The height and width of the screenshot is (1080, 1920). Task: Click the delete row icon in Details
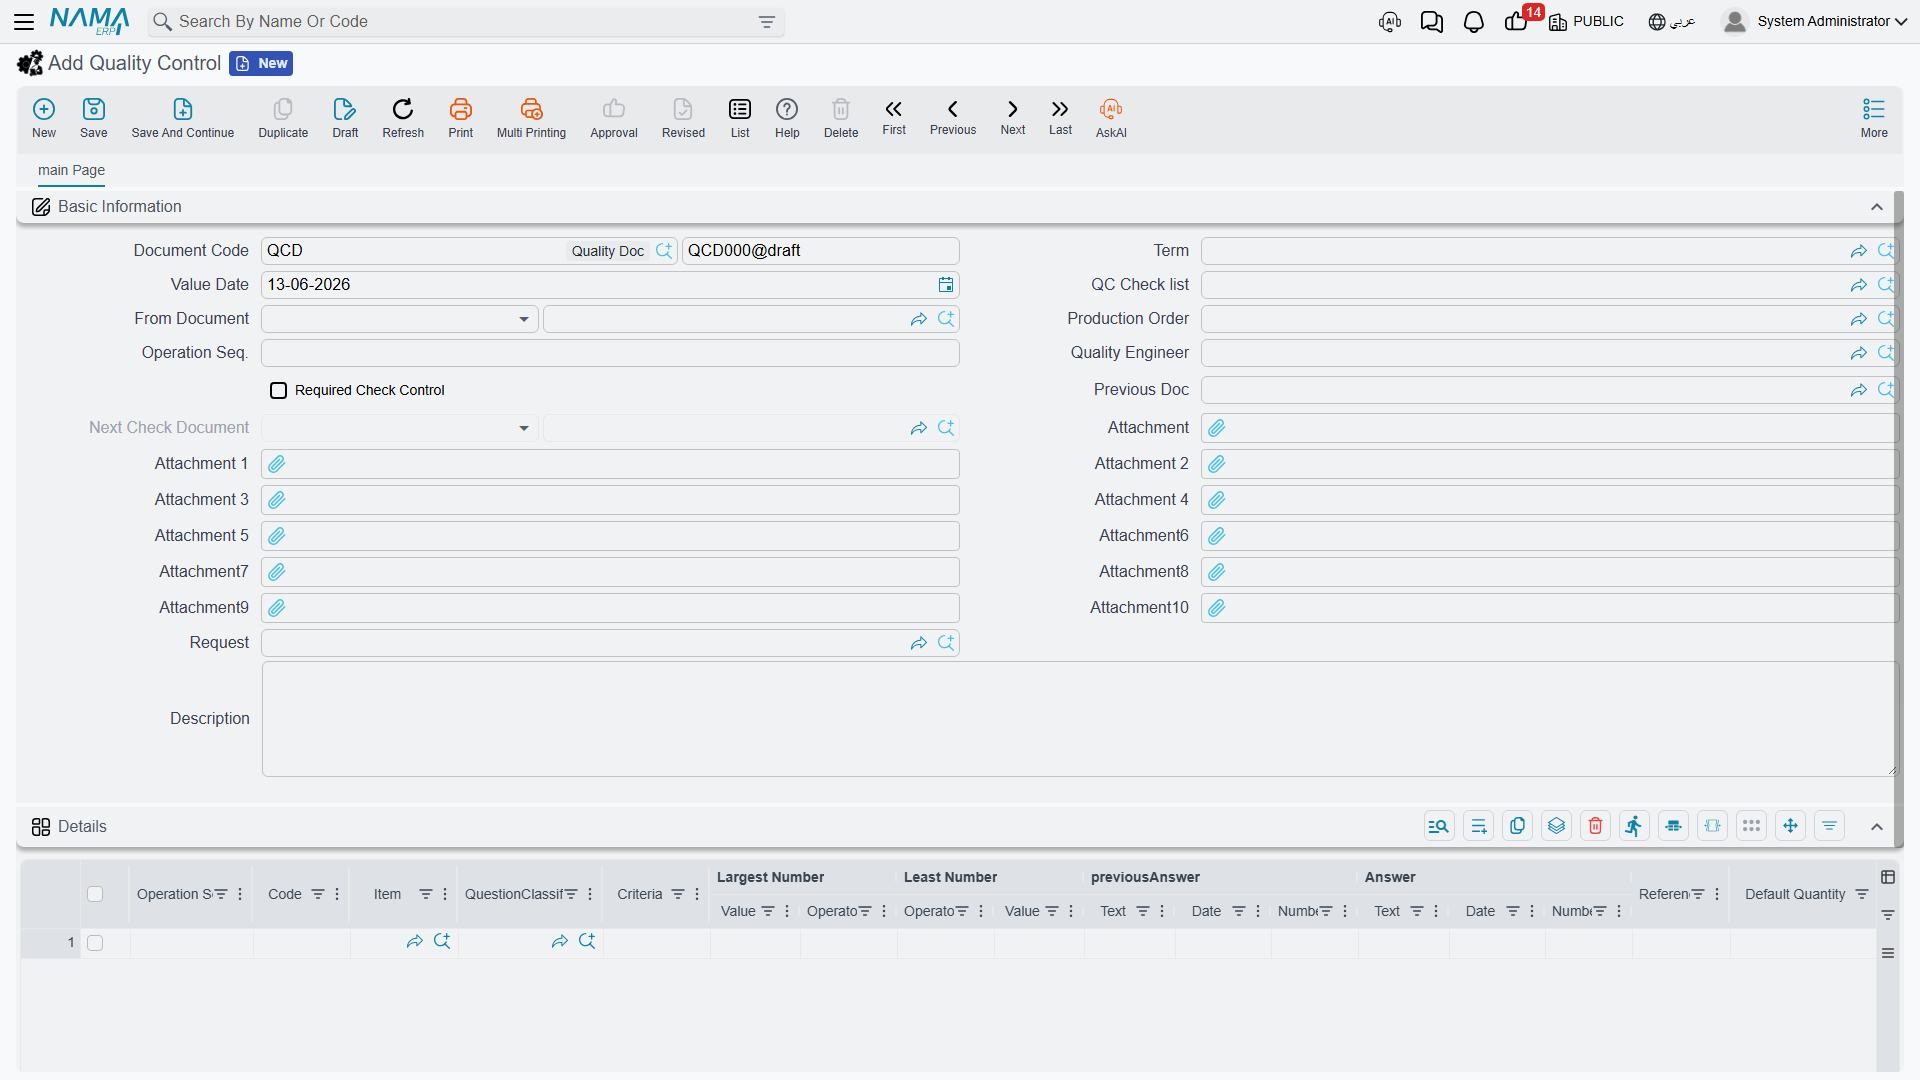tap(1596, 826)
